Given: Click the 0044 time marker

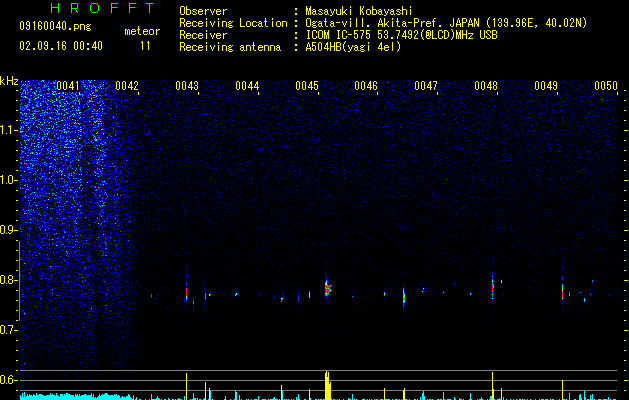Looking at the screenshot, I should (247, 86).
